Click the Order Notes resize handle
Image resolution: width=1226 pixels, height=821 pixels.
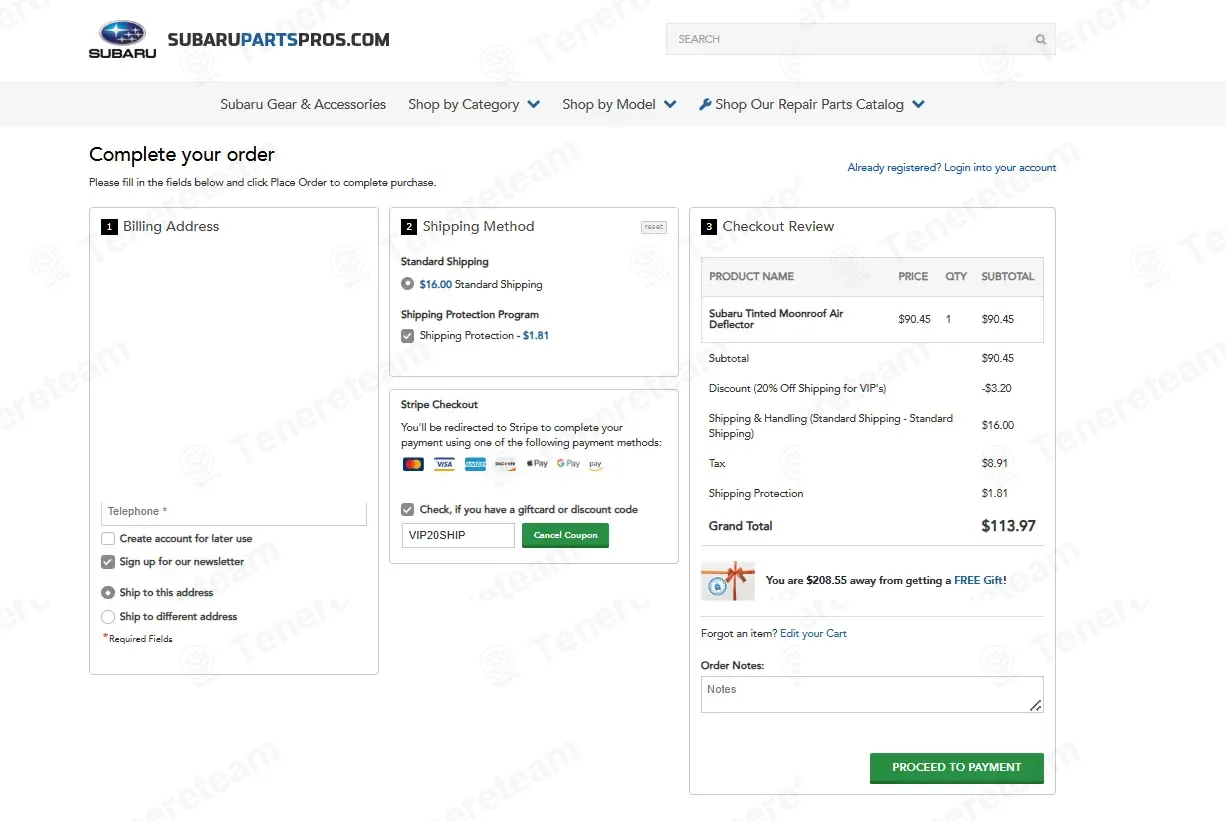[x=1036, y=705]
